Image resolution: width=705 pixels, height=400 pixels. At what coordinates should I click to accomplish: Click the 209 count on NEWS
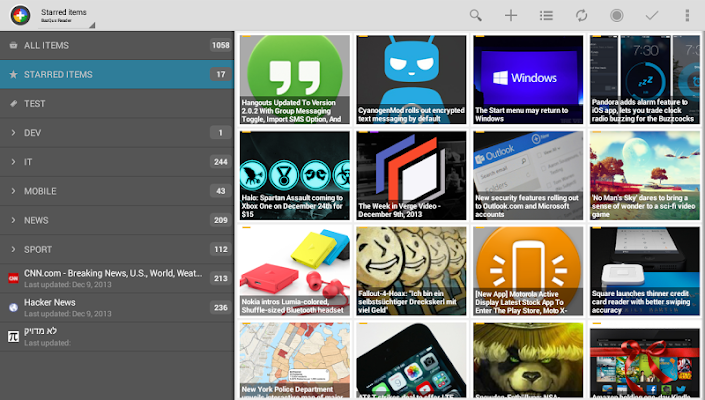(221, 220)
